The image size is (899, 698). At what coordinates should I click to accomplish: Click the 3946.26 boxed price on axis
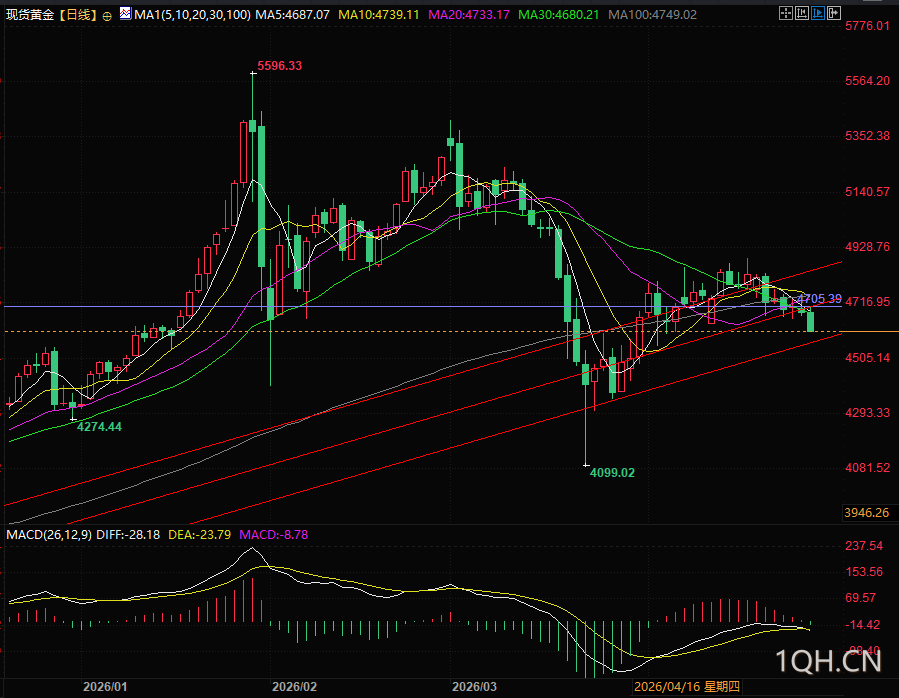(x=866, y=513)
